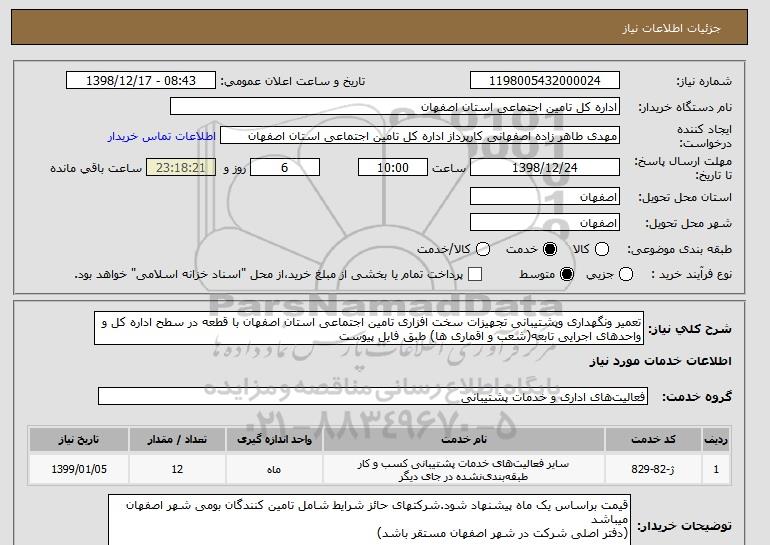Click the request creator name field

[420, 136]
